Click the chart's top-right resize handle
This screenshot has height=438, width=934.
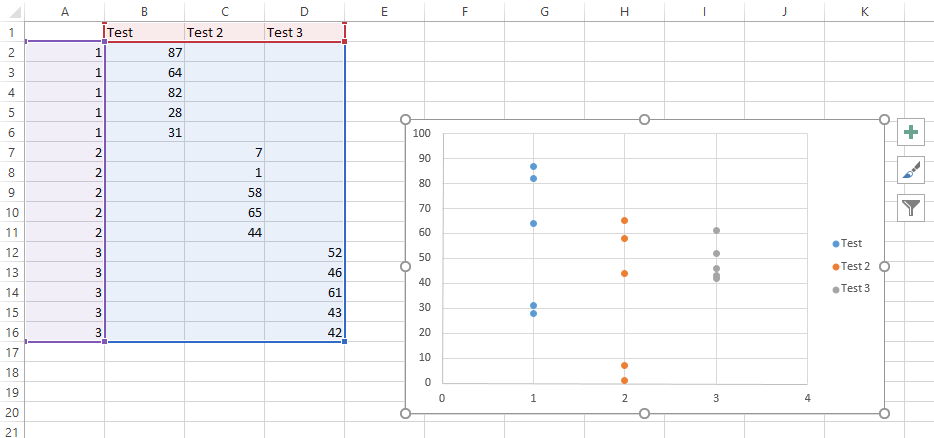(884, 120)
